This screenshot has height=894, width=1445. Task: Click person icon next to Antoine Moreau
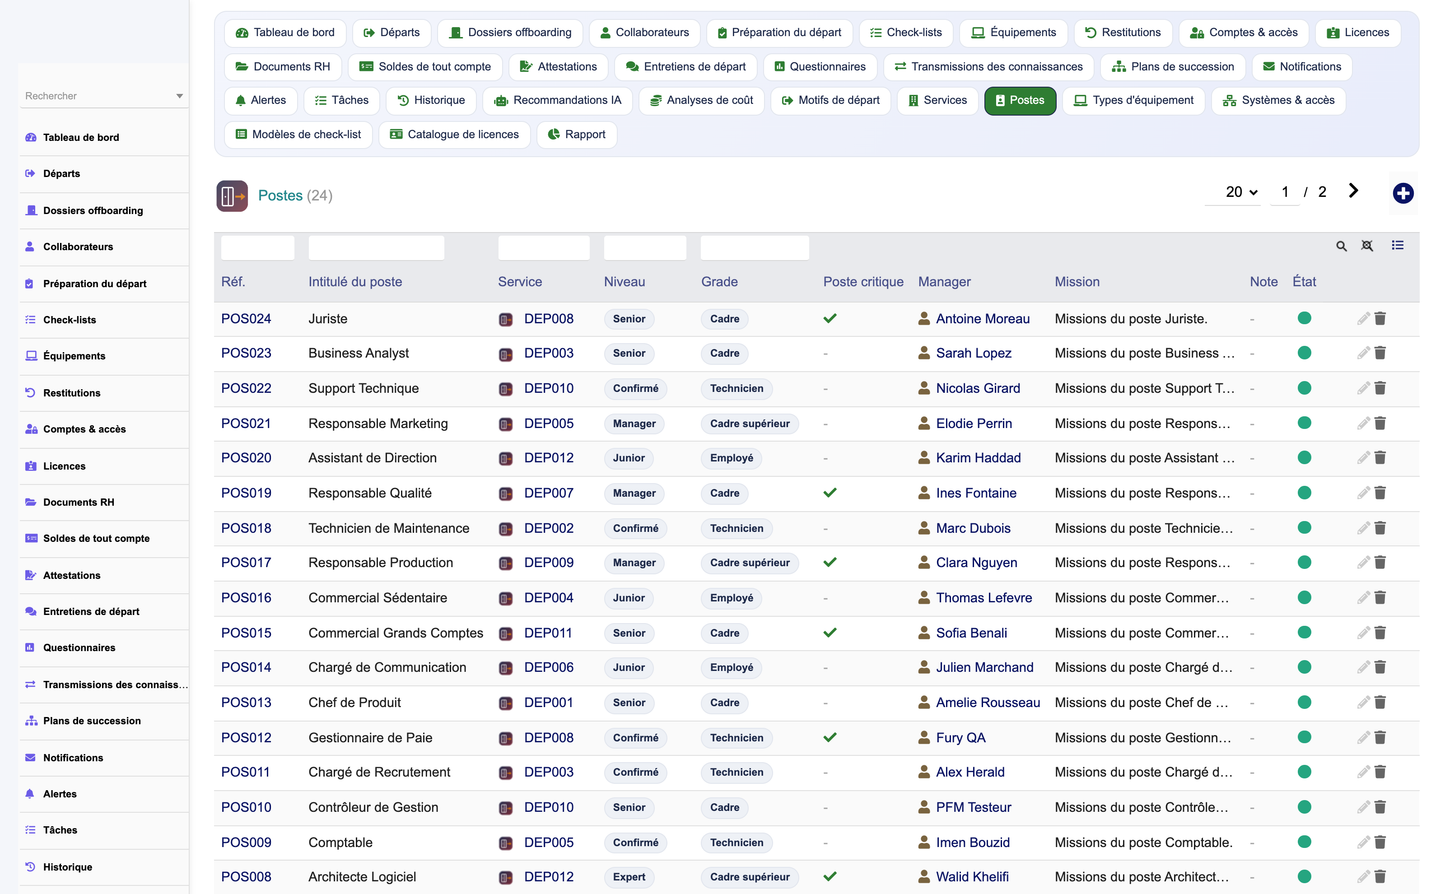pyautogui.click(x=924, y=318)
